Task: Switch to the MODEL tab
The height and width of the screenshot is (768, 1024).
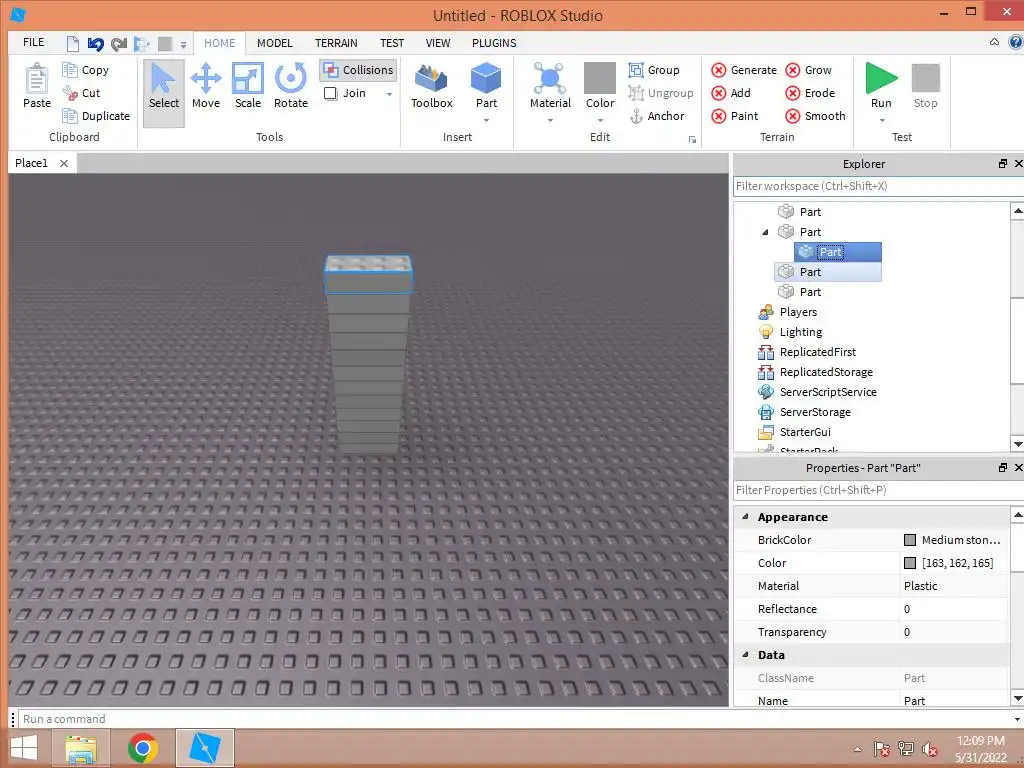Action: coord(274,43)
